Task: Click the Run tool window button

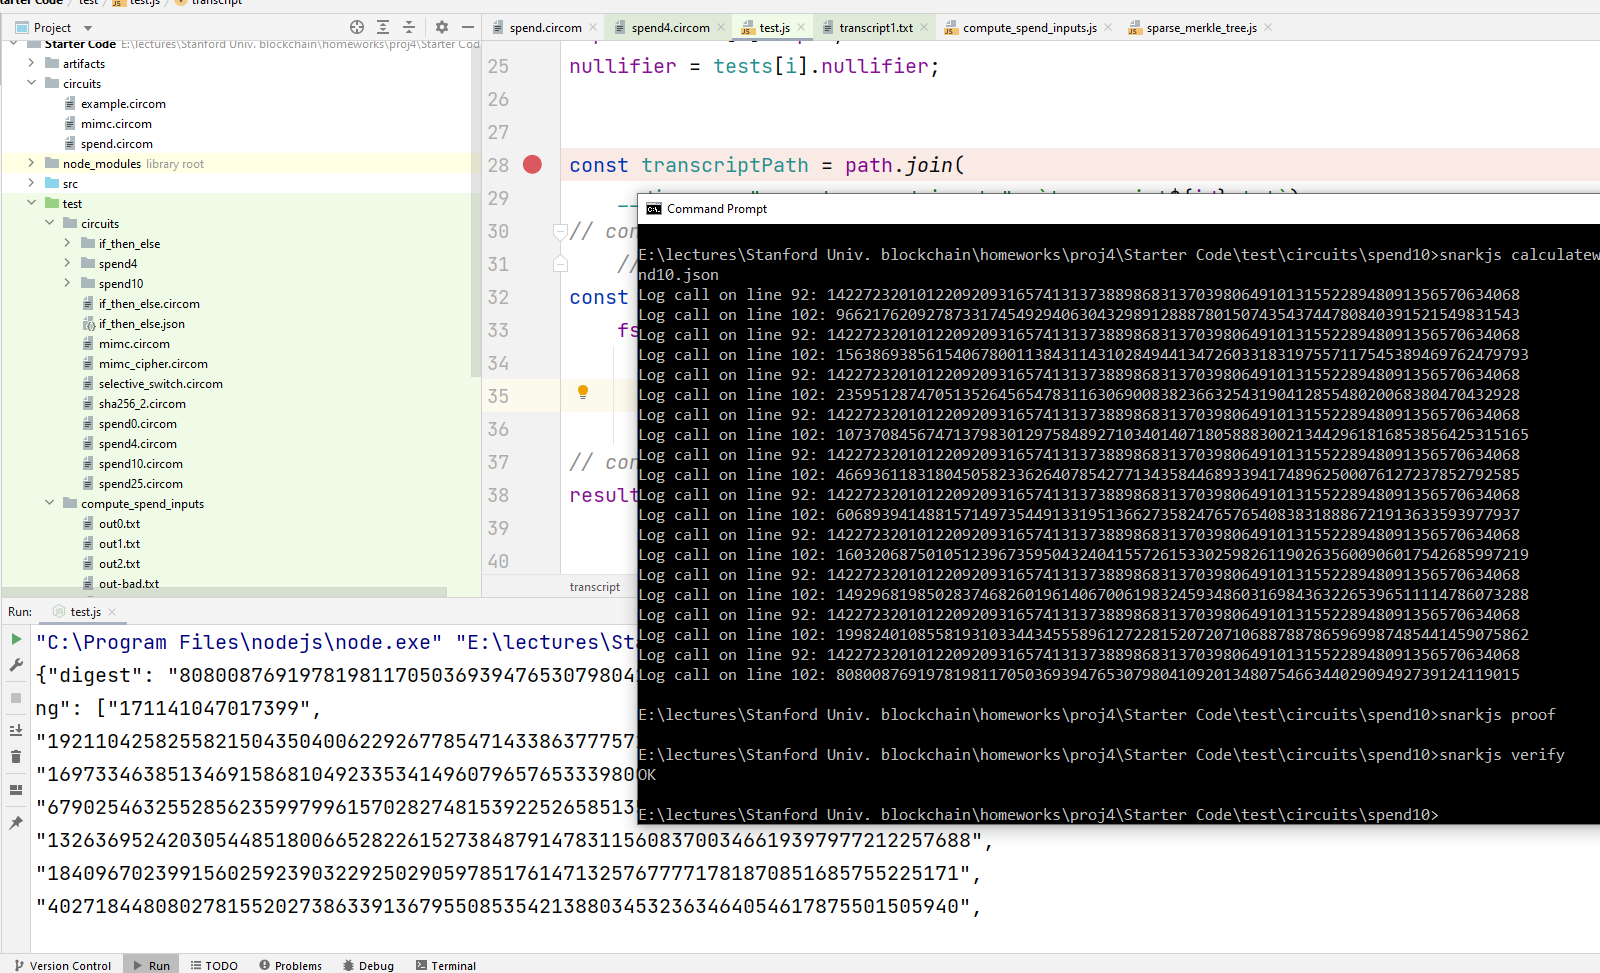Action: pos(152,965)
